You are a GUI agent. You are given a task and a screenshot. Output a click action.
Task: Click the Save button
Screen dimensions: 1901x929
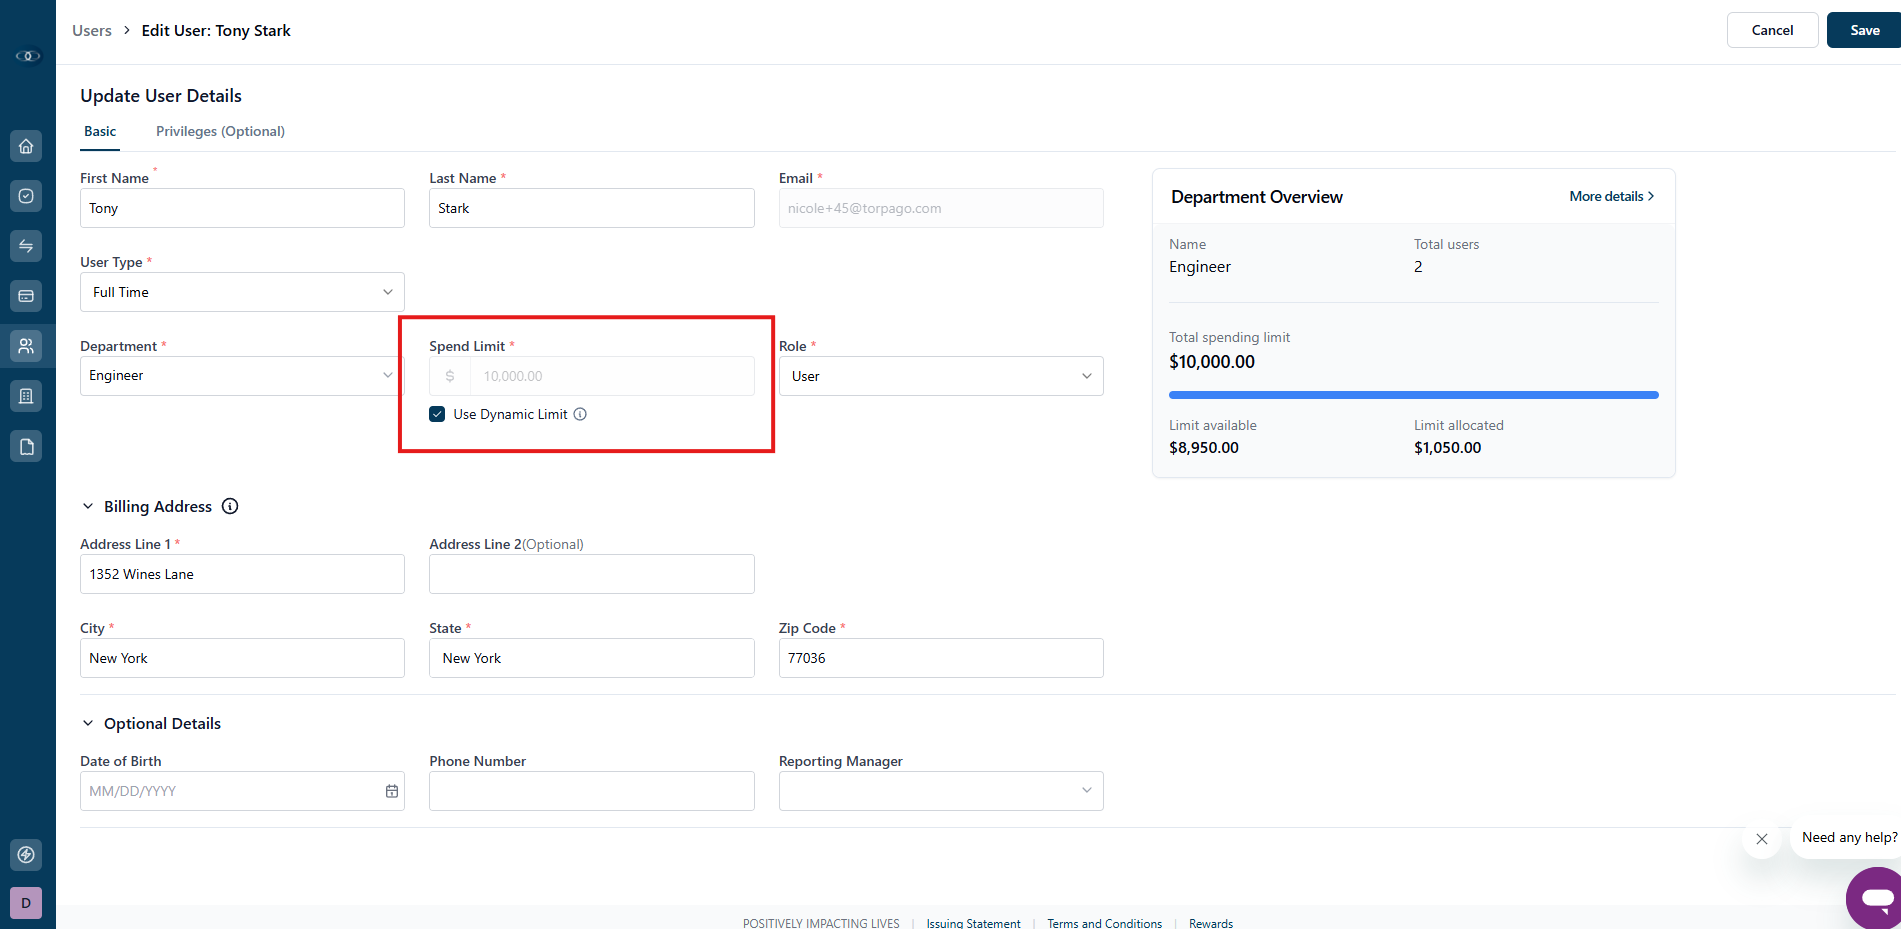1864,30
